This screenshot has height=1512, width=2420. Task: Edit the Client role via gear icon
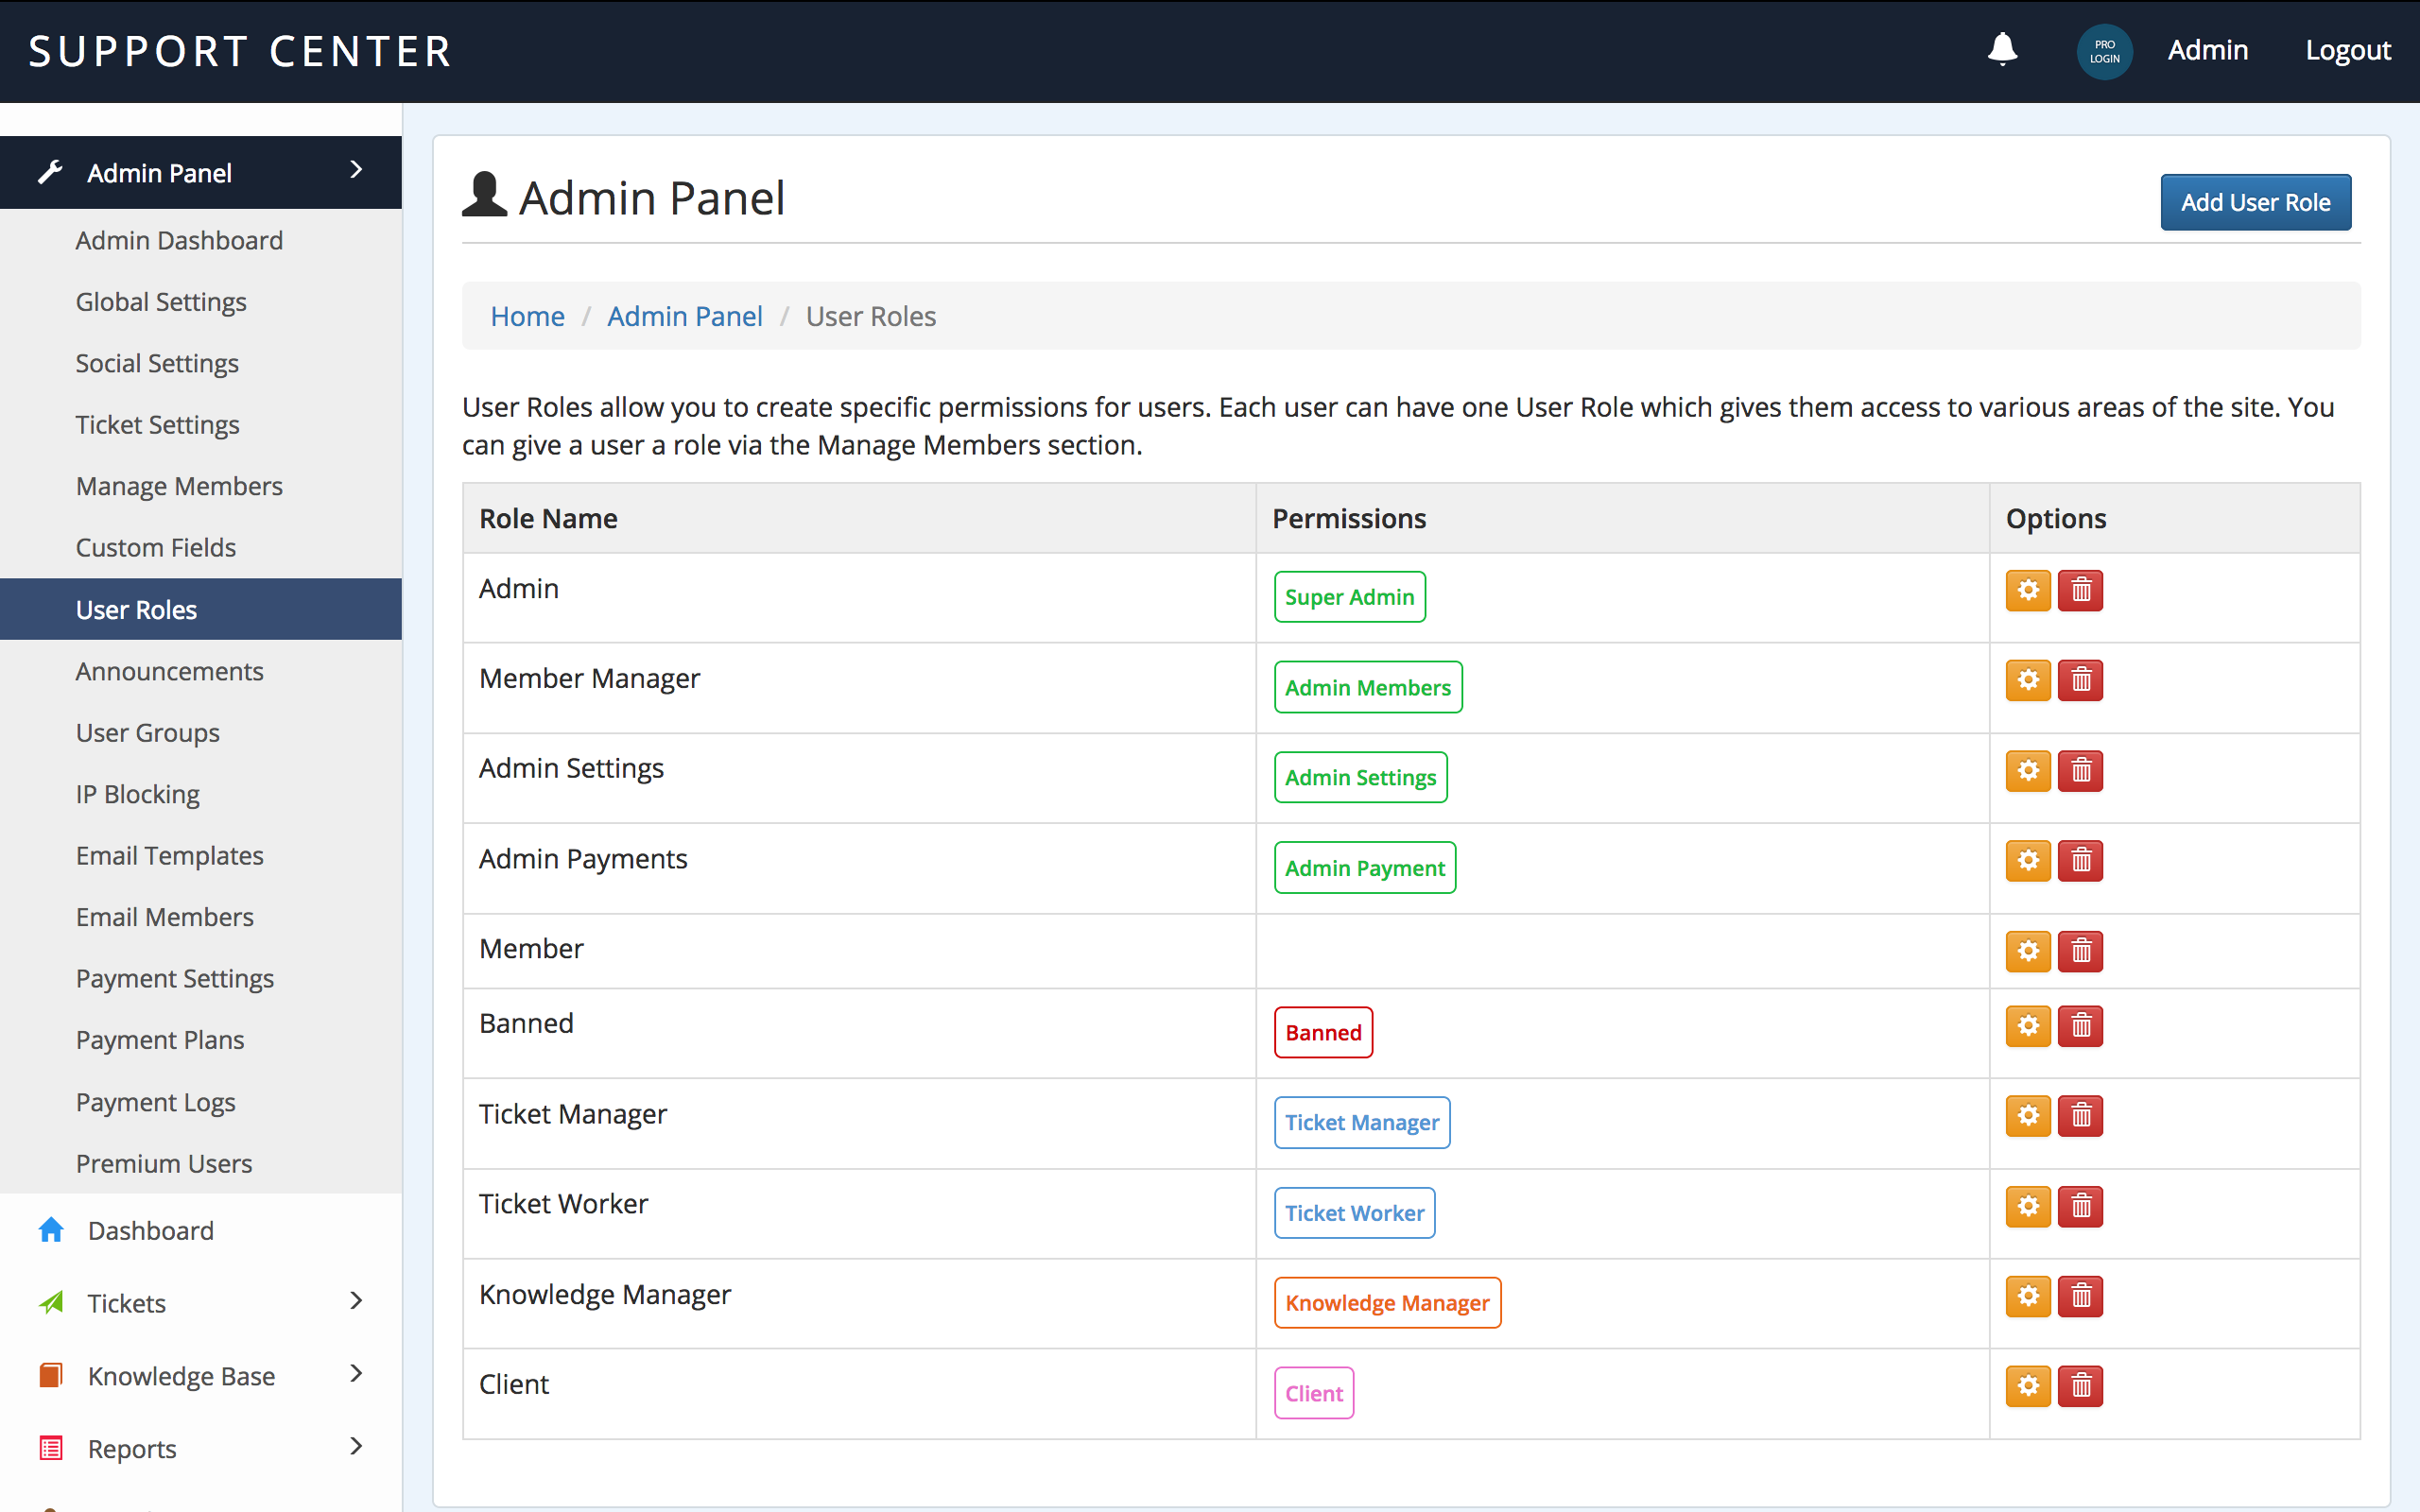click(x=2028, y=1386)
